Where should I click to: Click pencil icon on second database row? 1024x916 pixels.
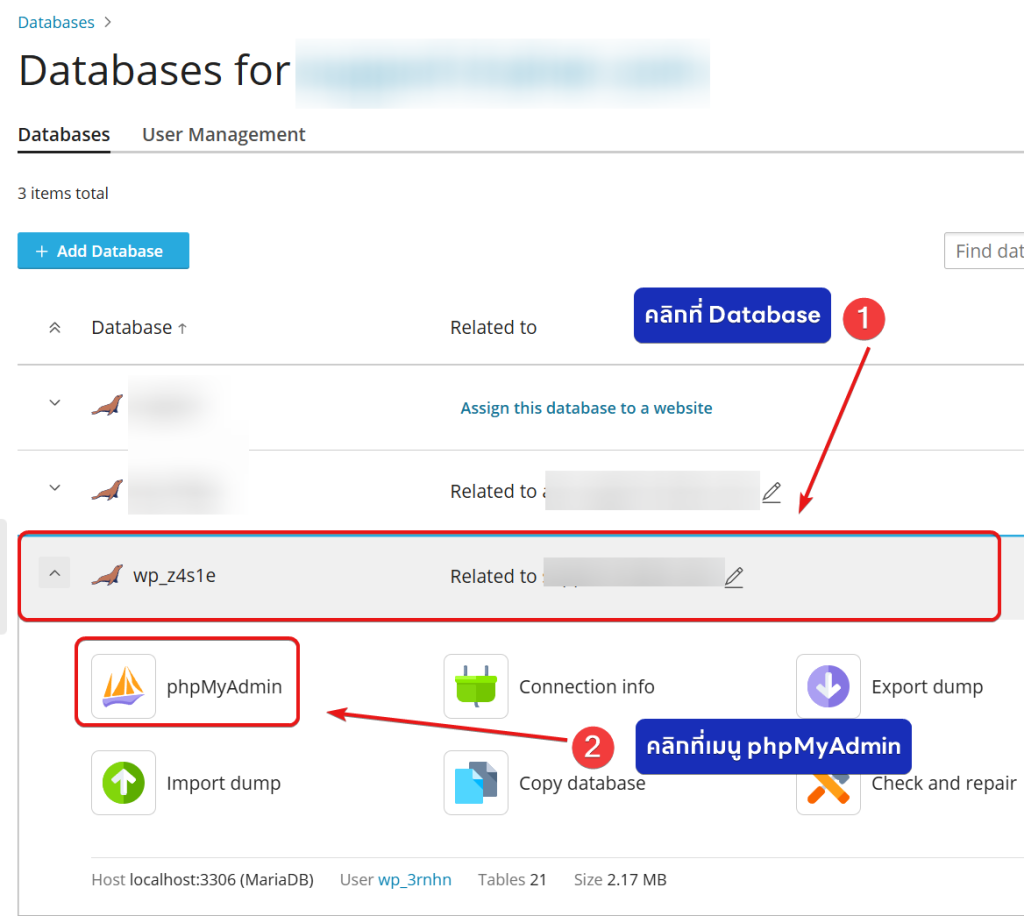771,492
